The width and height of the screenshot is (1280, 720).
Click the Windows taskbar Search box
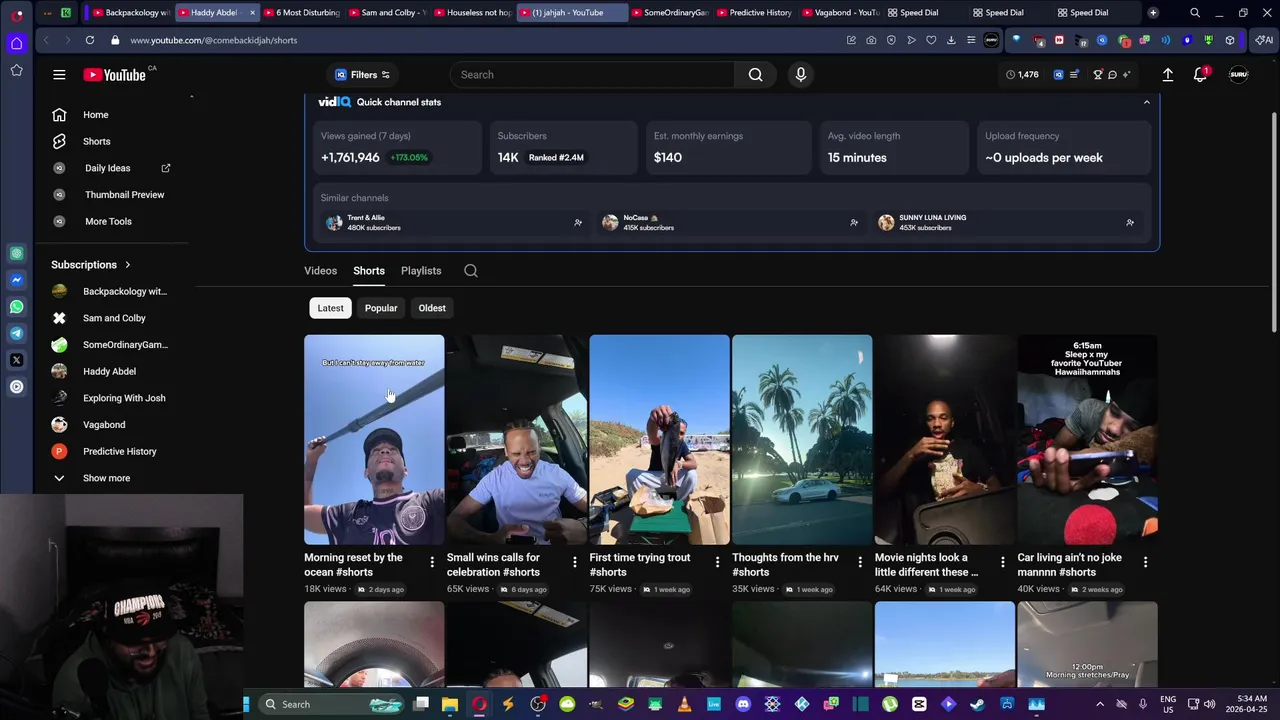[330, 704]
